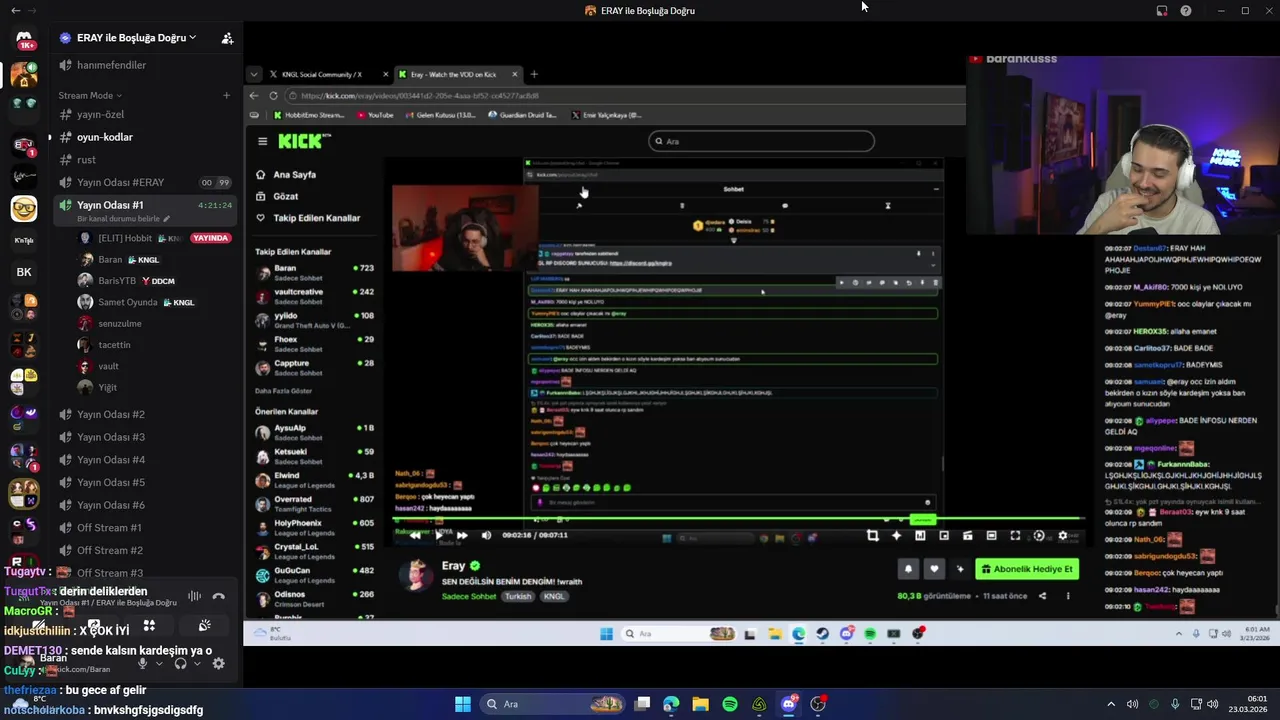Open the headphones output device dropdown arrow
The width and height of the screenshot is (1280, 720).
[196, 663]
